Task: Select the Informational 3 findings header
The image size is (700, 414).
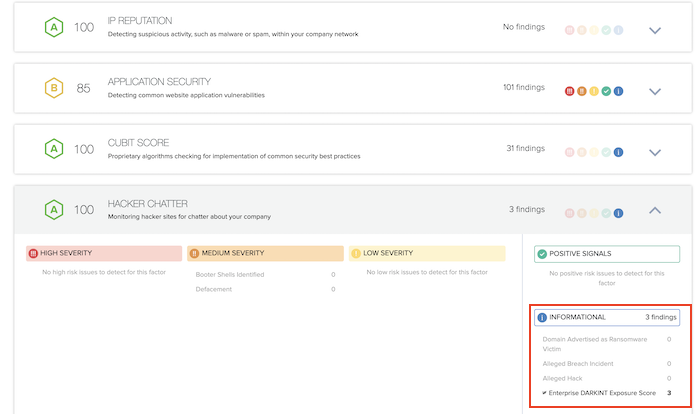Action: point(607,318)
